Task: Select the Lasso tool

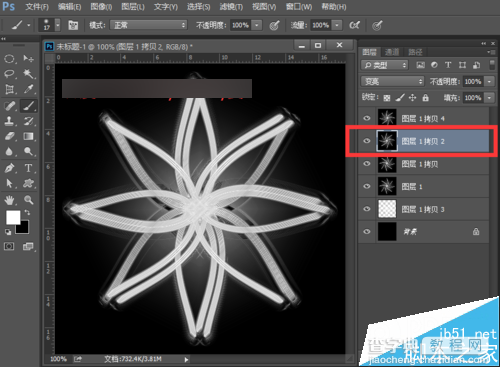Action: pos(9,74)
